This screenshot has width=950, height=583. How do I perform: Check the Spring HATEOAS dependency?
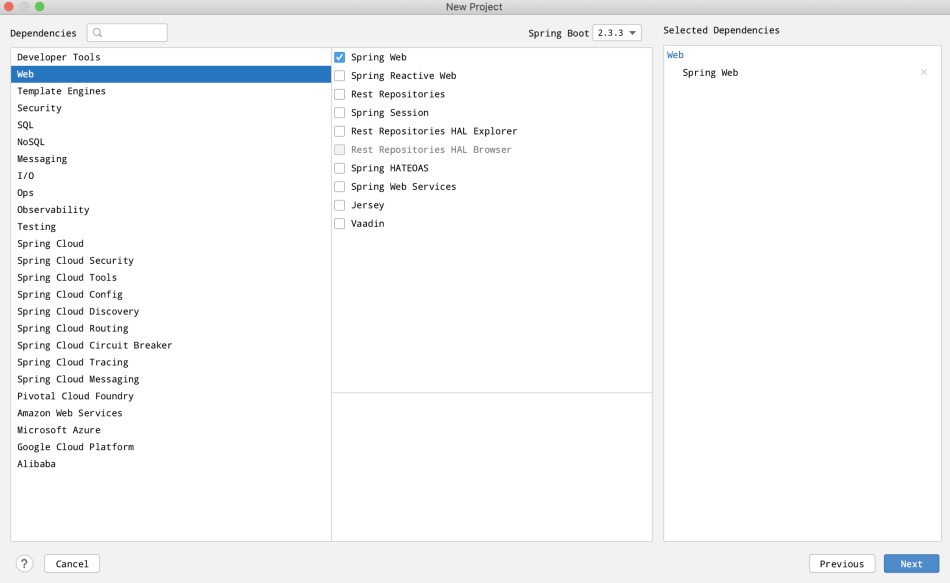pyautogui.click(x=340, y=168)
